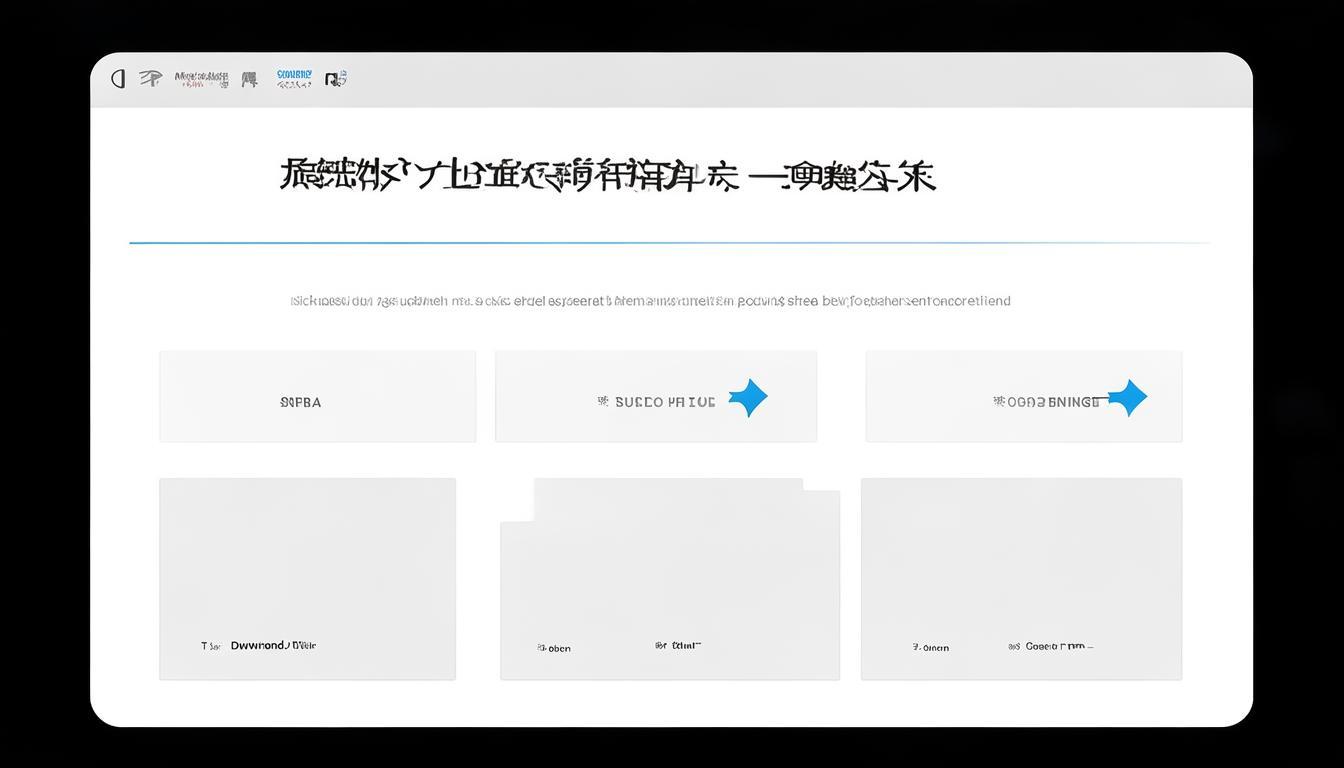Open the blue-text tab in top bar
The height and width of the screenshot is (768, 1344).
[294, 79]
